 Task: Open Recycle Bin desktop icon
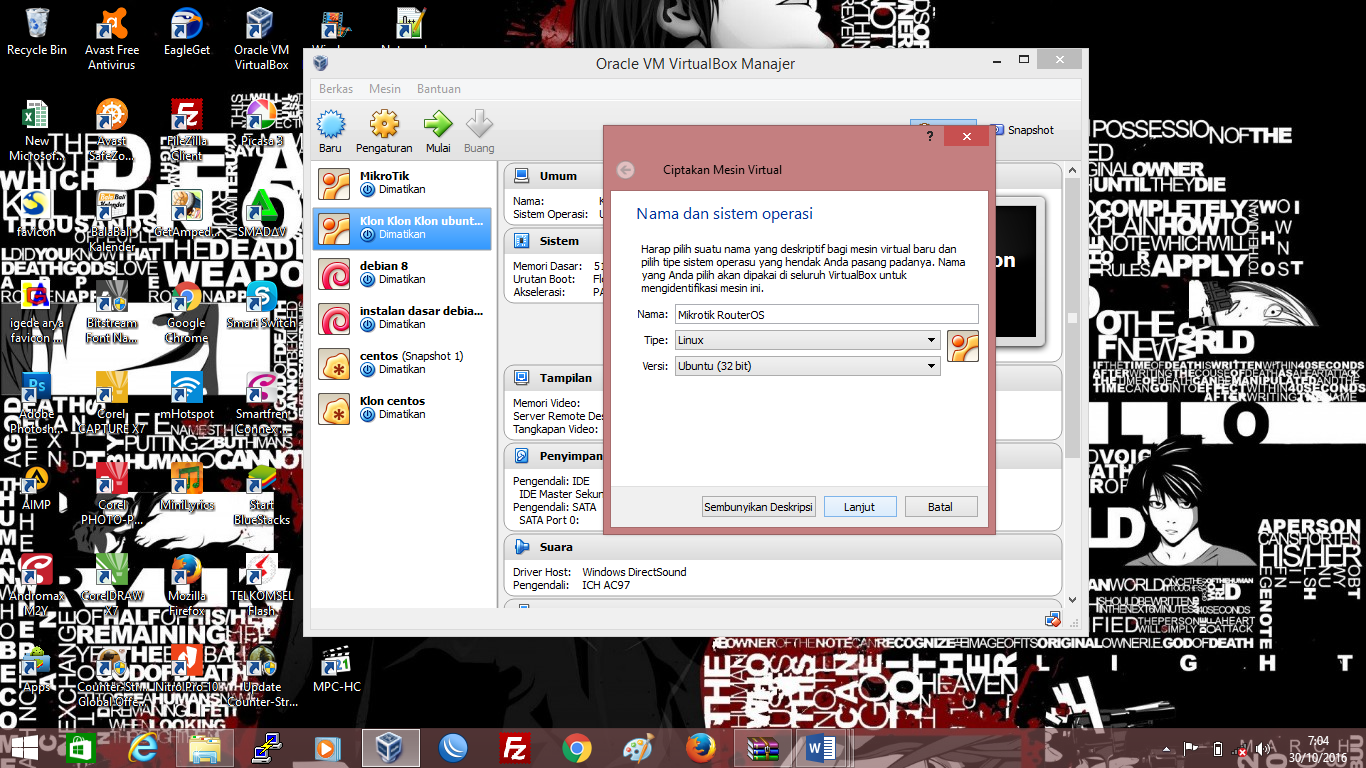[x=37, y=32]
